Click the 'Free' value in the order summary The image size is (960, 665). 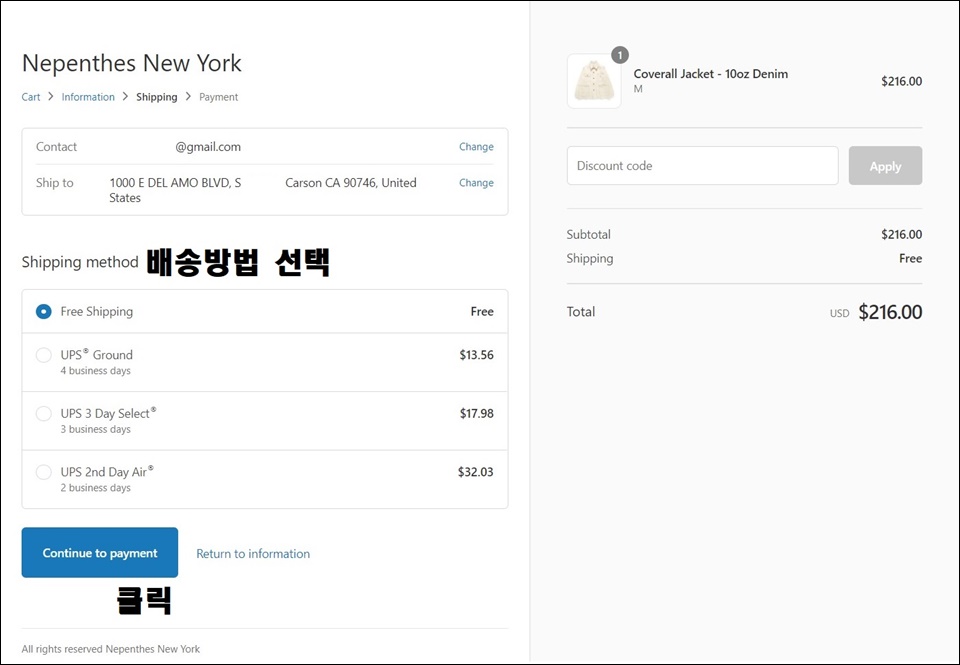tap(910, 258)
